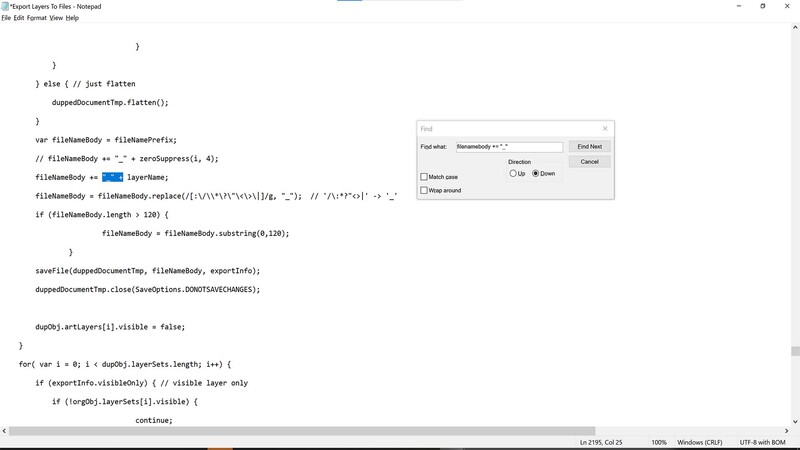The height and width of the screenshot is (450, 800).
Task: Close the Notepad window
Action: point(787,6)
